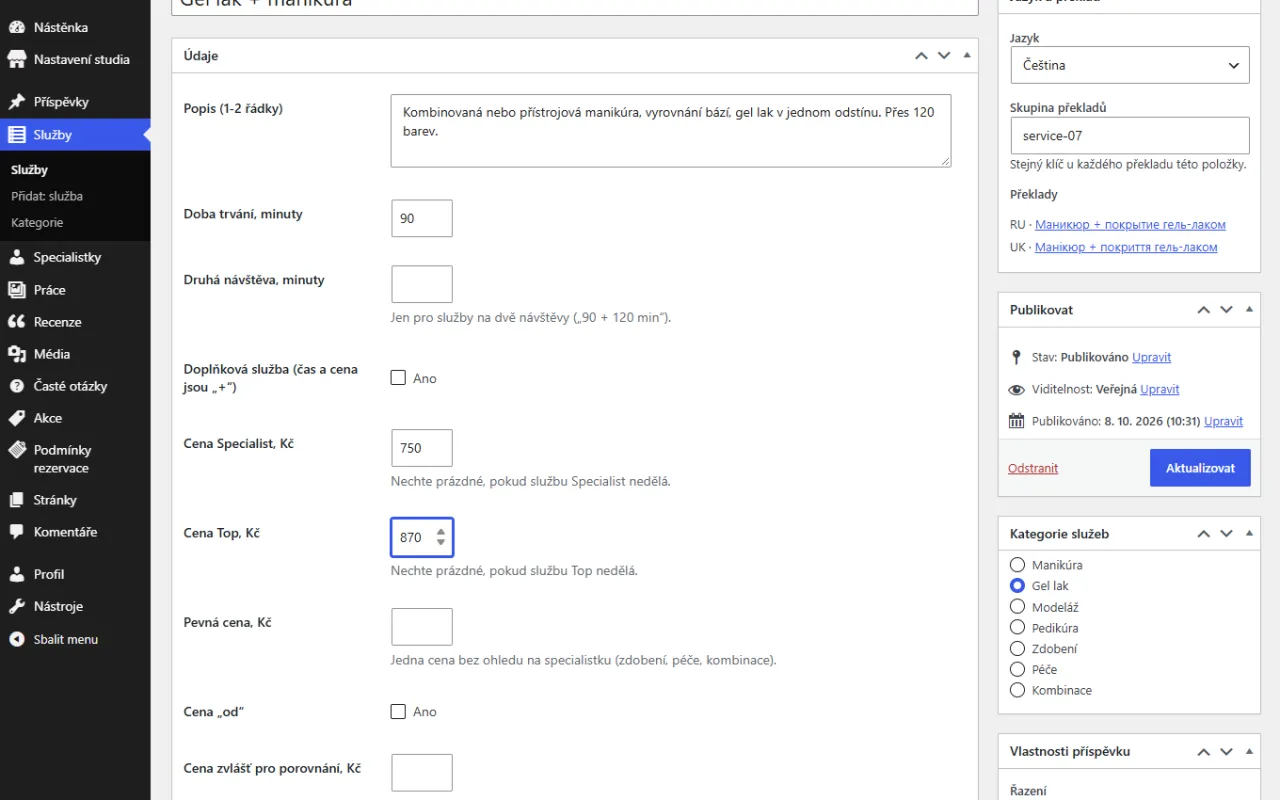Image resolution: width=1280 pixels, height=800 pixels.
Task: Click the Práce gallery icon
Action: (16, 290)
